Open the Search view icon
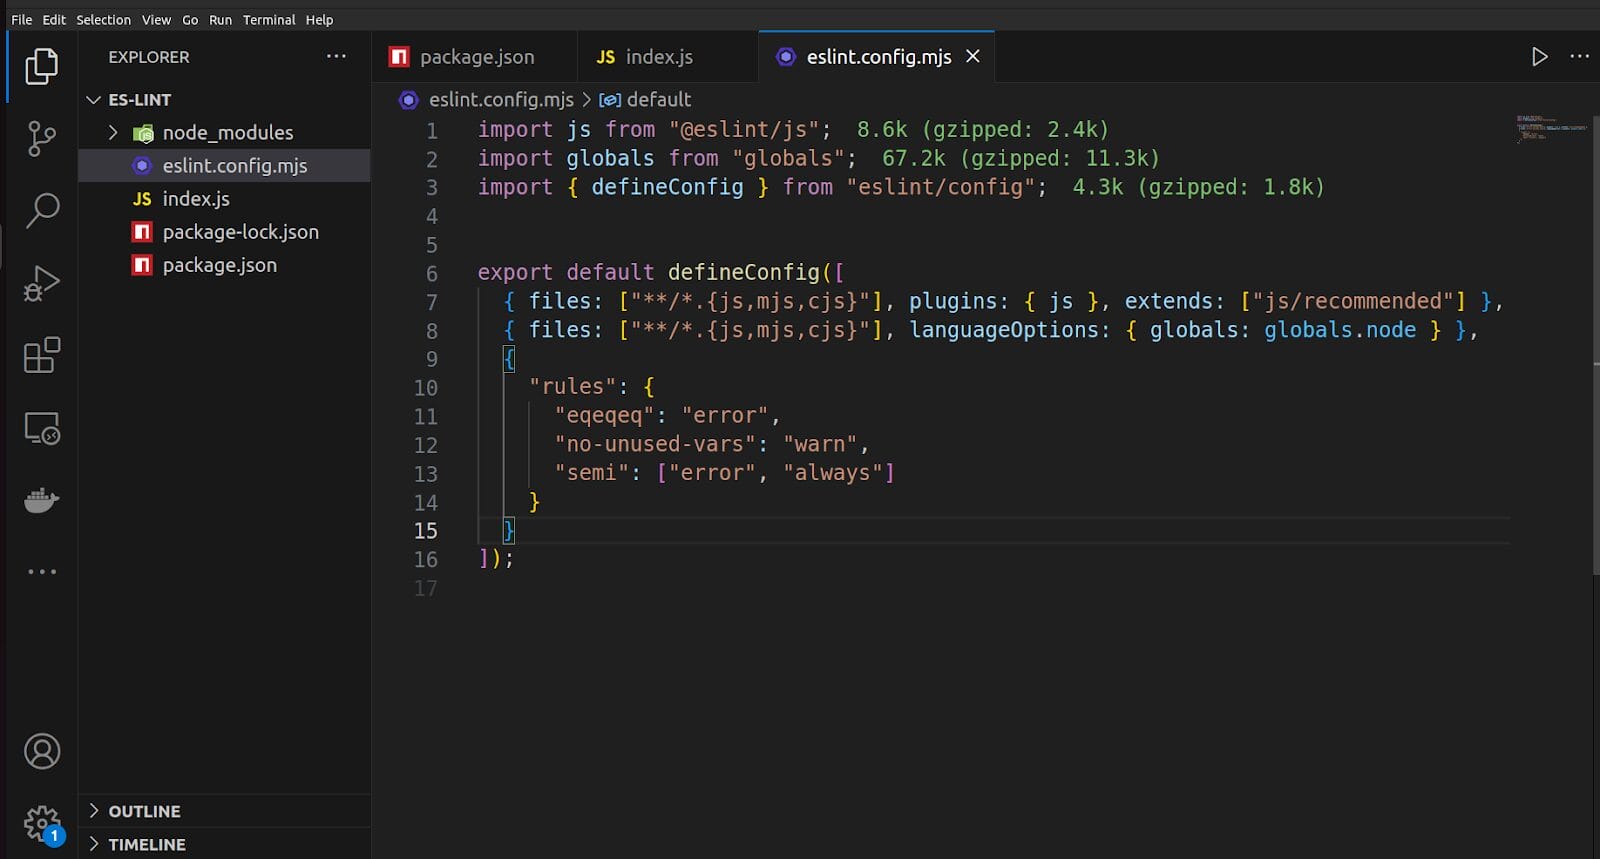This screenshot has width=1600, height=859. click(41, 210)
